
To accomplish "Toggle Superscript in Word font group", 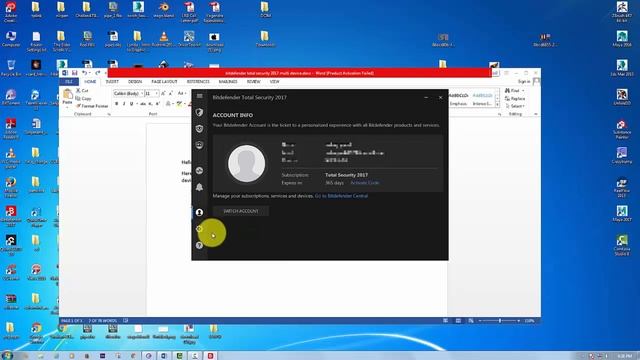I will (x=158, y=104).
